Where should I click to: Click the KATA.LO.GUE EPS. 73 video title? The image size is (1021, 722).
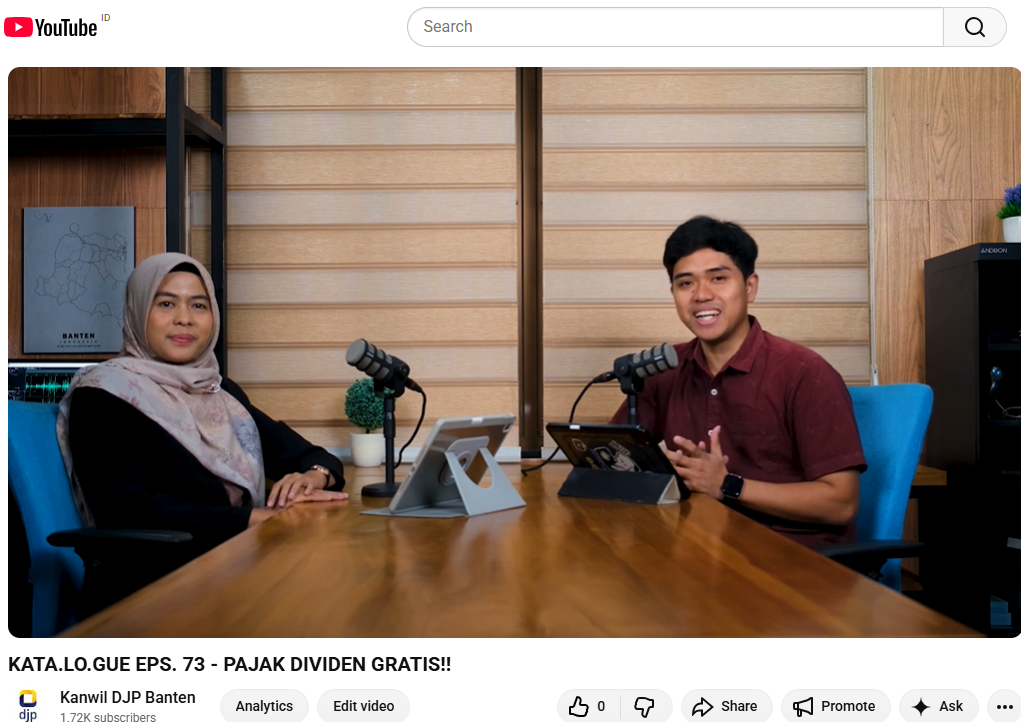[229, 665]
